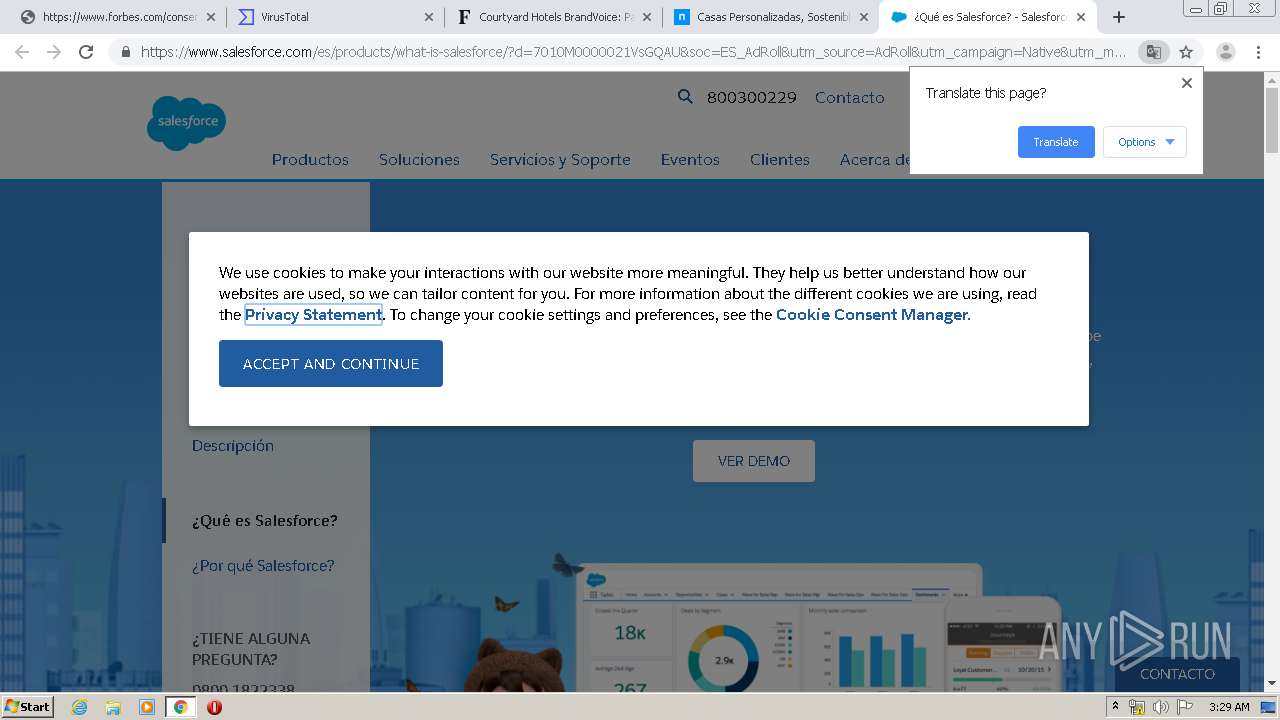Click the taskbar clock showing 3:29 AM
This screenshot has width=1280, height=720.
pyautogui.click(x=1229, y=707)
